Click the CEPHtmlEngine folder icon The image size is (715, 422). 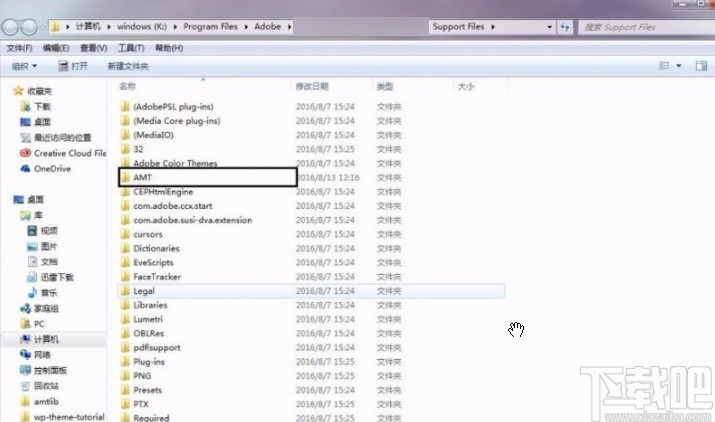point(125,192)
